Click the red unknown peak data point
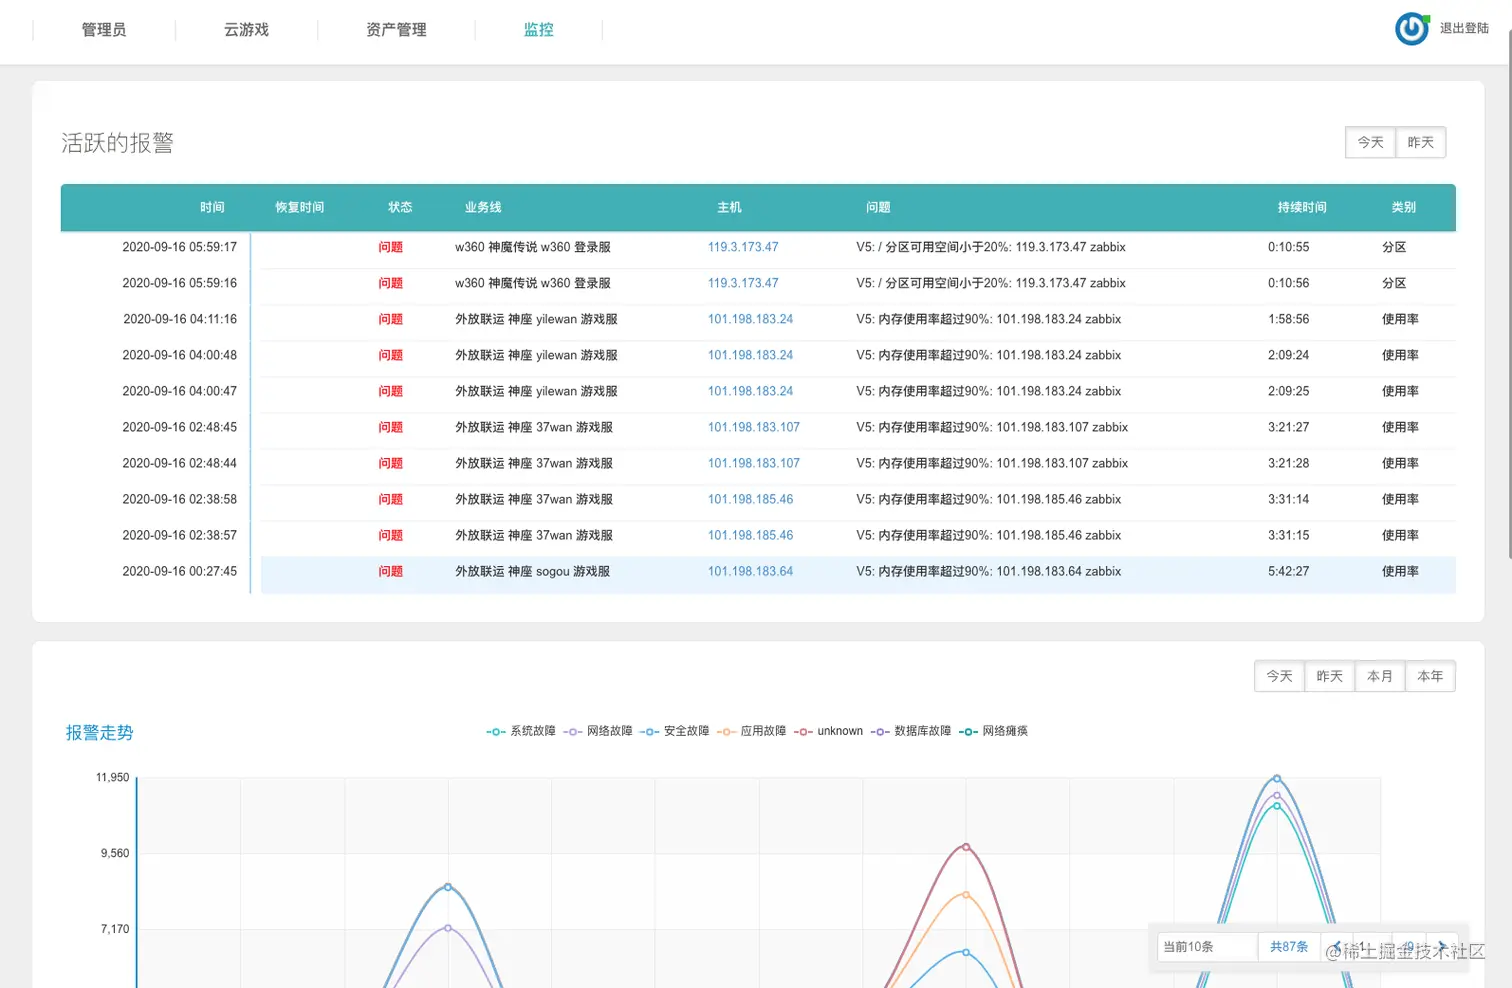1512x988 pixels. pos(966,847)
